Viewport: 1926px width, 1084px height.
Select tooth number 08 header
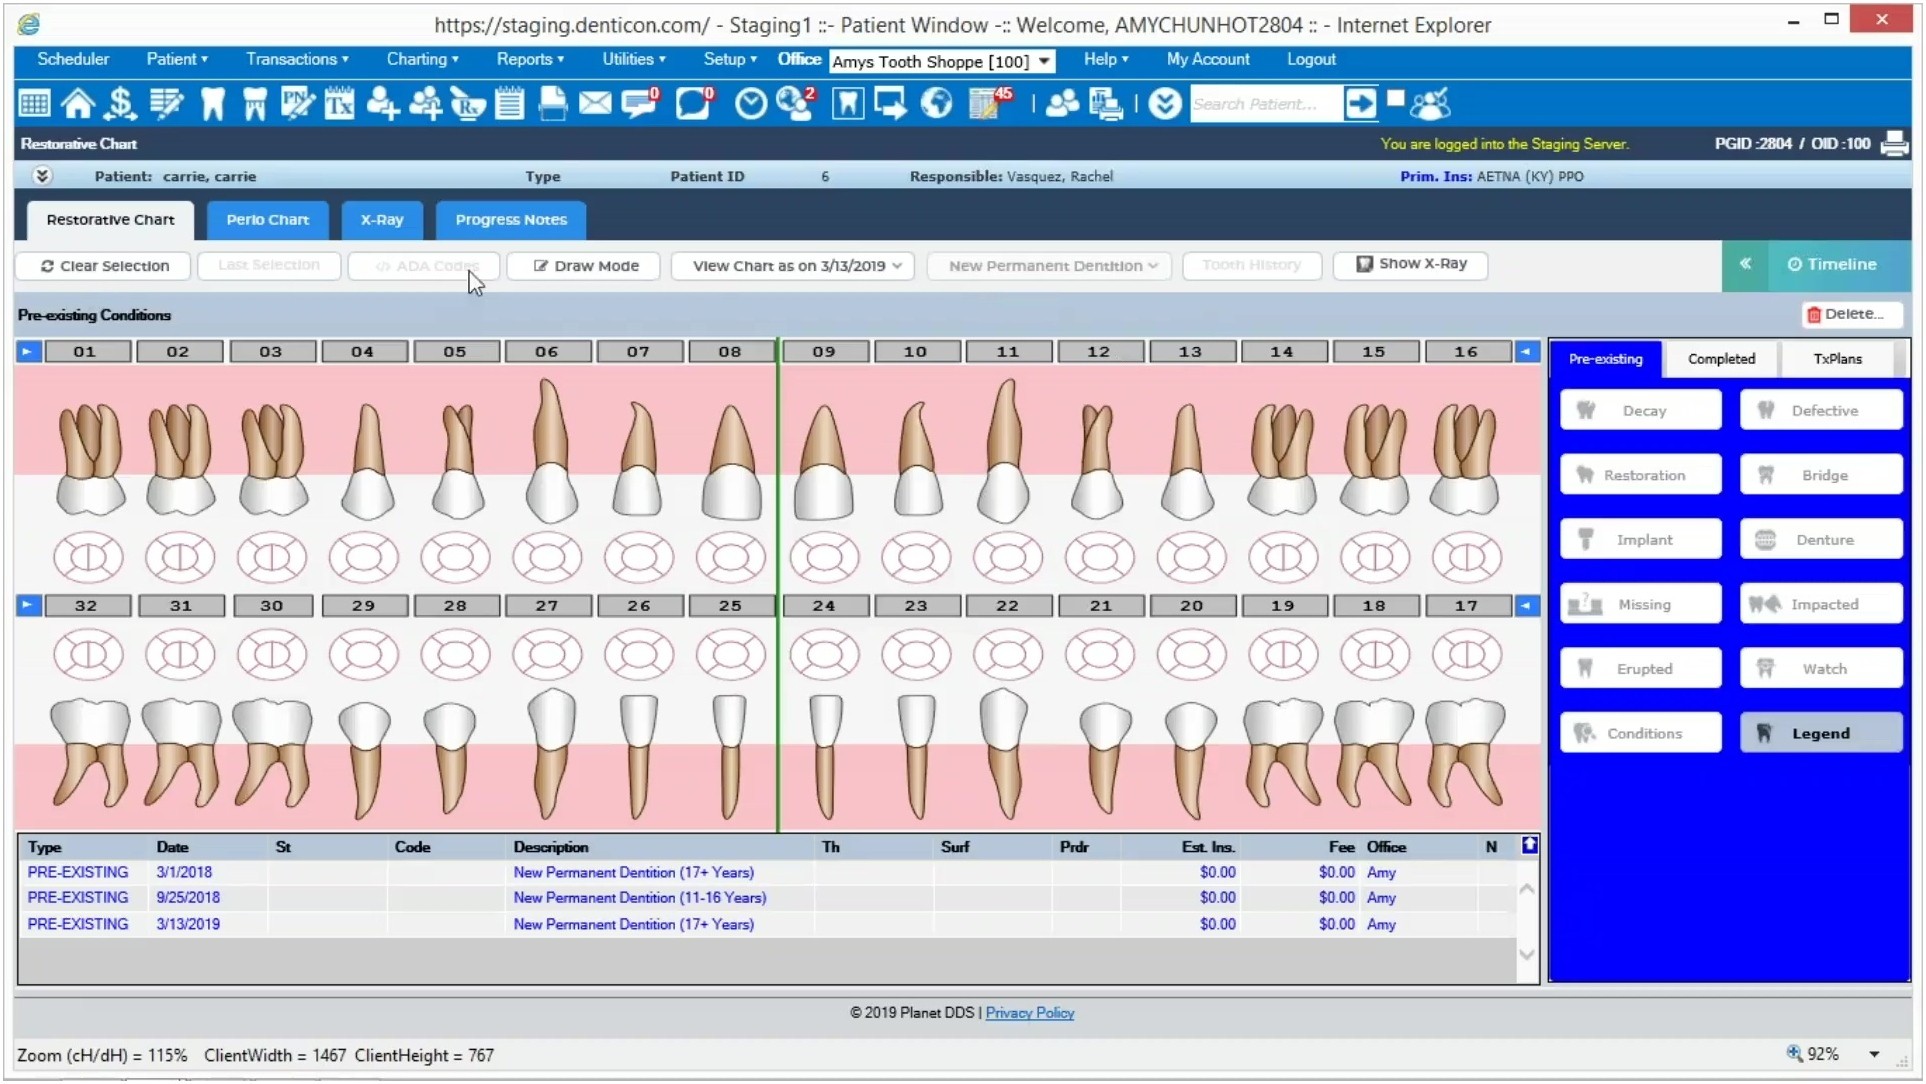pos(731,352)
